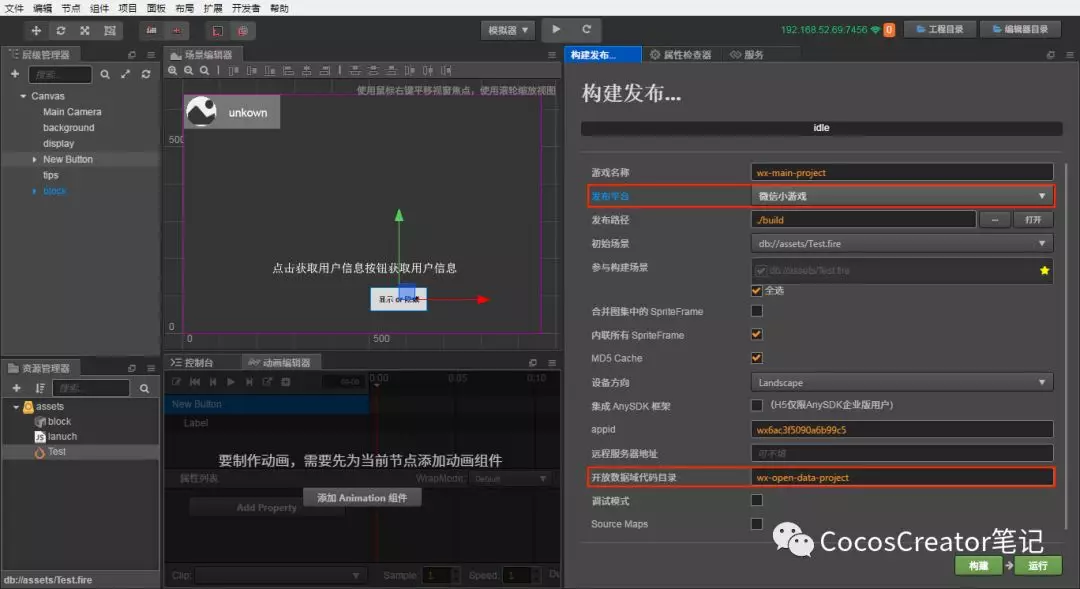
Task: Toggle the MD5 Cache checkbox
Action: 757,358
